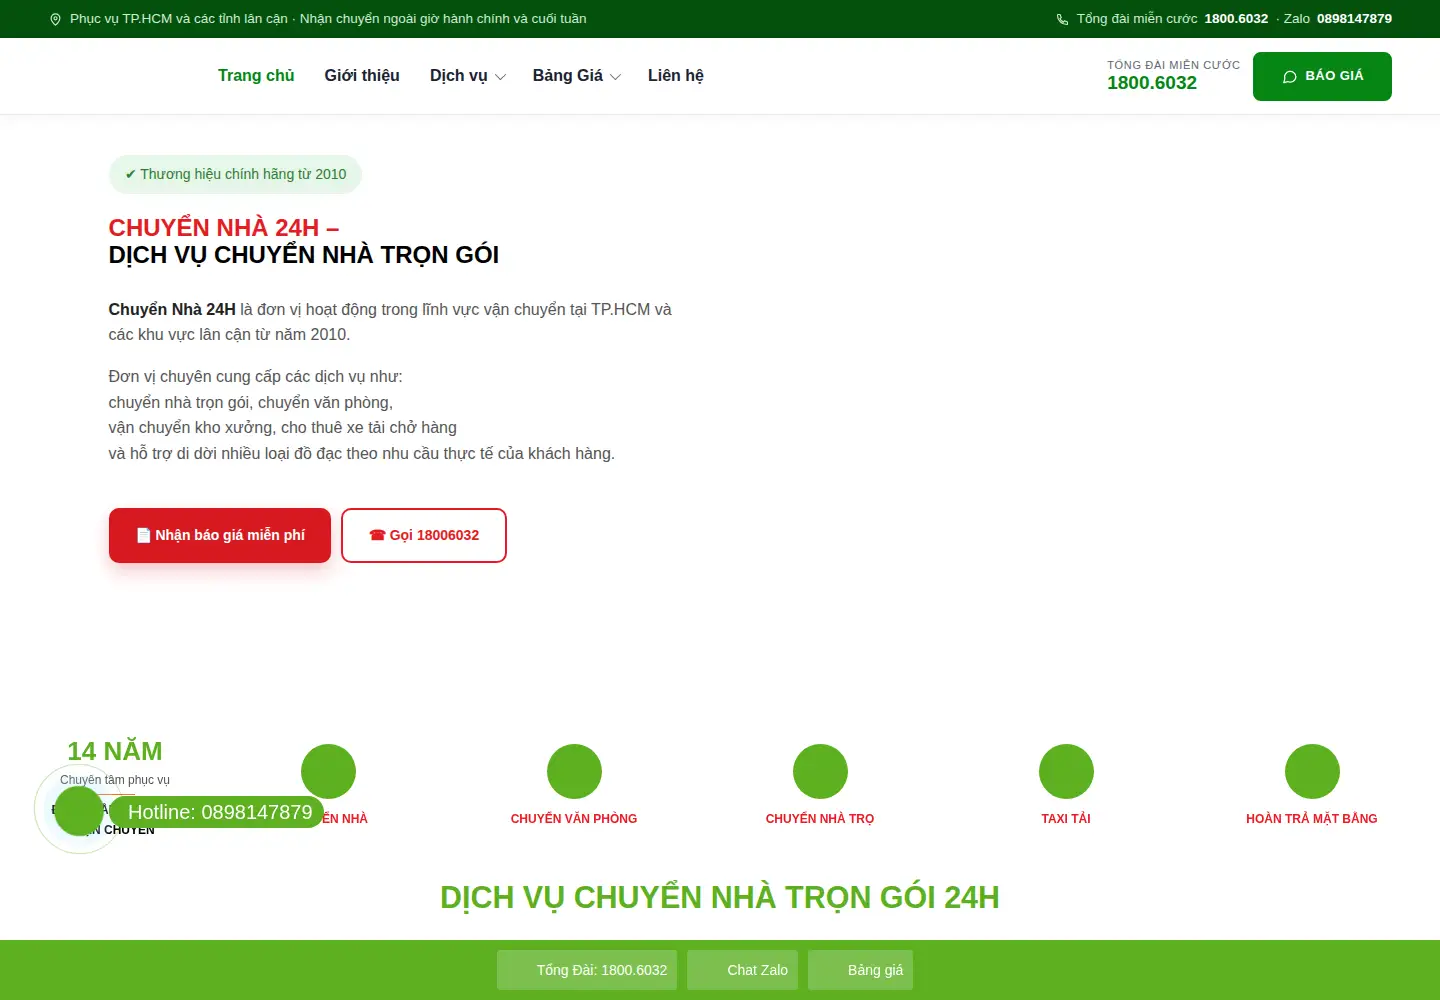Click the Tổng Đài: 1800.6032 bottom button
The width and height of the screenshot is (1440, 1000).
pos(587,970)
